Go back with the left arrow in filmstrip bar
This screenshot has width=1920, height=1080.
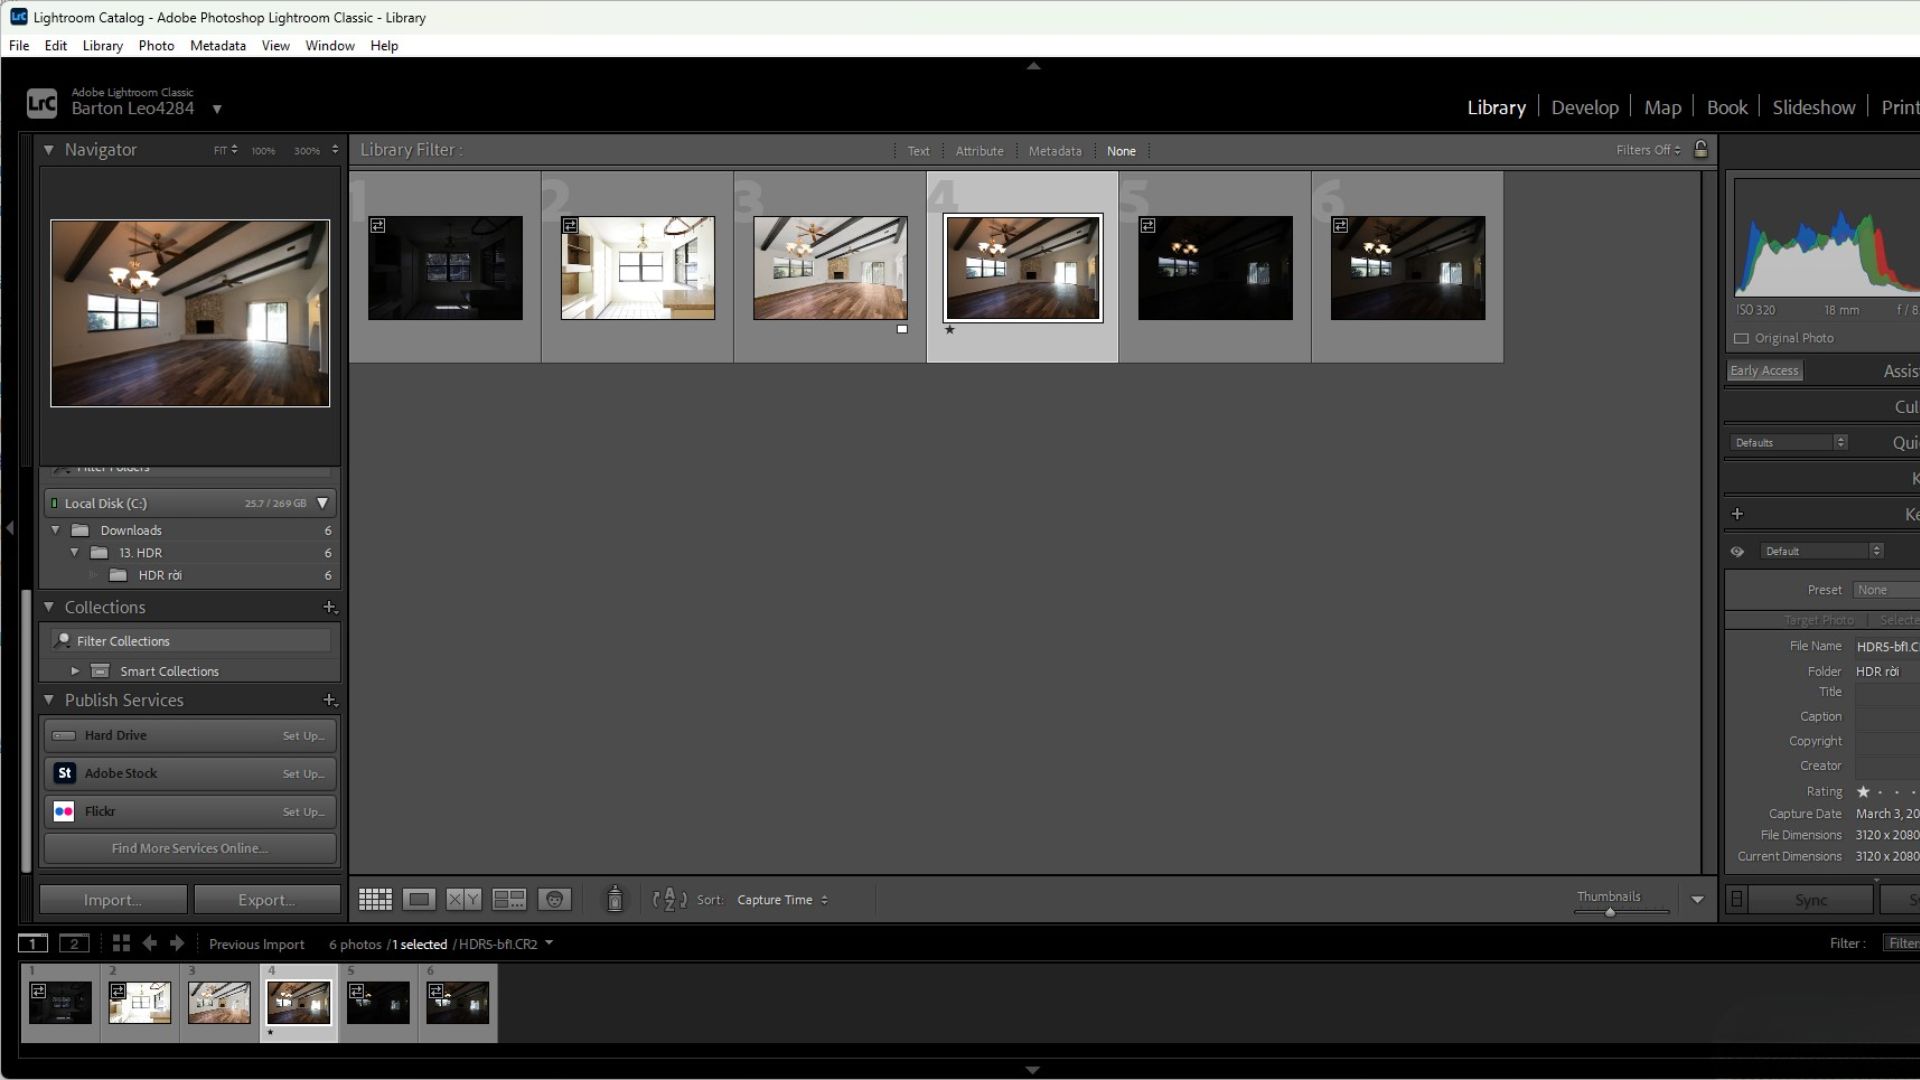[149, 943]
